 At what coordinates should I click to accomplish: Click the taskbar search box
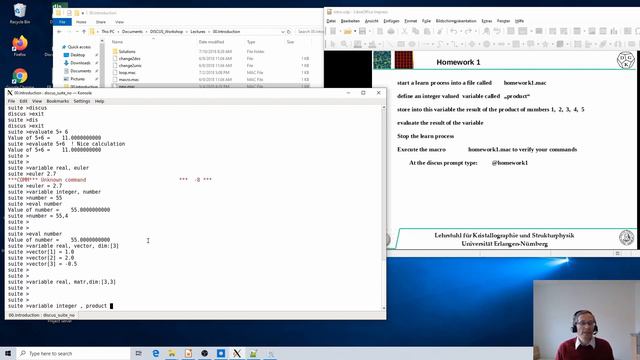pos(73,353)
